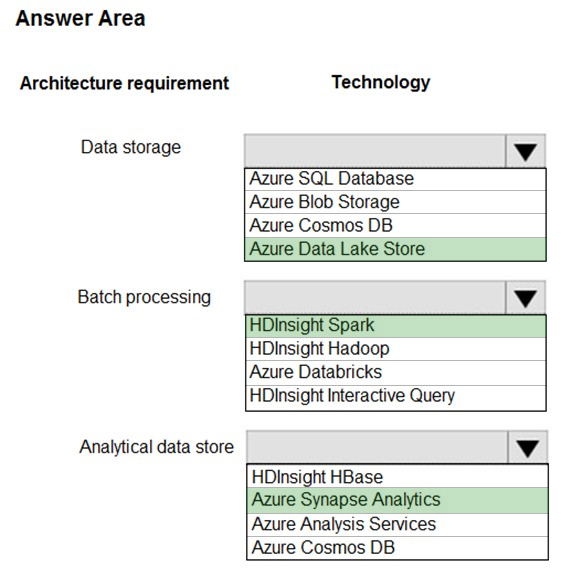Choose Azure Cosmos DB under Analytical data store
The width and height of the screenshot is (561, 575).
pyautogui.click(x=398, y=548)
